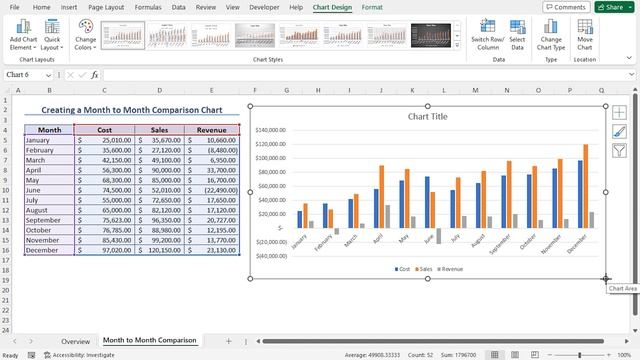The image size is (640, 360).
Task: Open the Change Colors palette
Action: (85, 35)
